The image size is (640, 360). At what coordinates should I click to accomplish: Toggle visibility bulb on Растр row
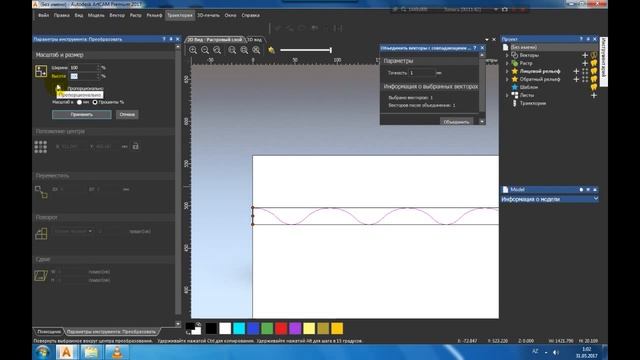point(594,63)
